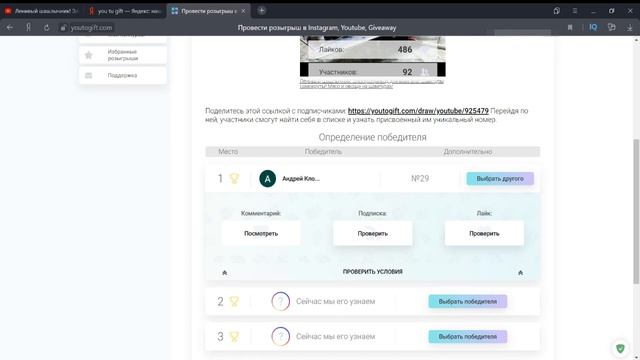The width and height of the screenshot is (640, 360).
Task: Click the number '№29' of the winner
Action: (420, 178)
